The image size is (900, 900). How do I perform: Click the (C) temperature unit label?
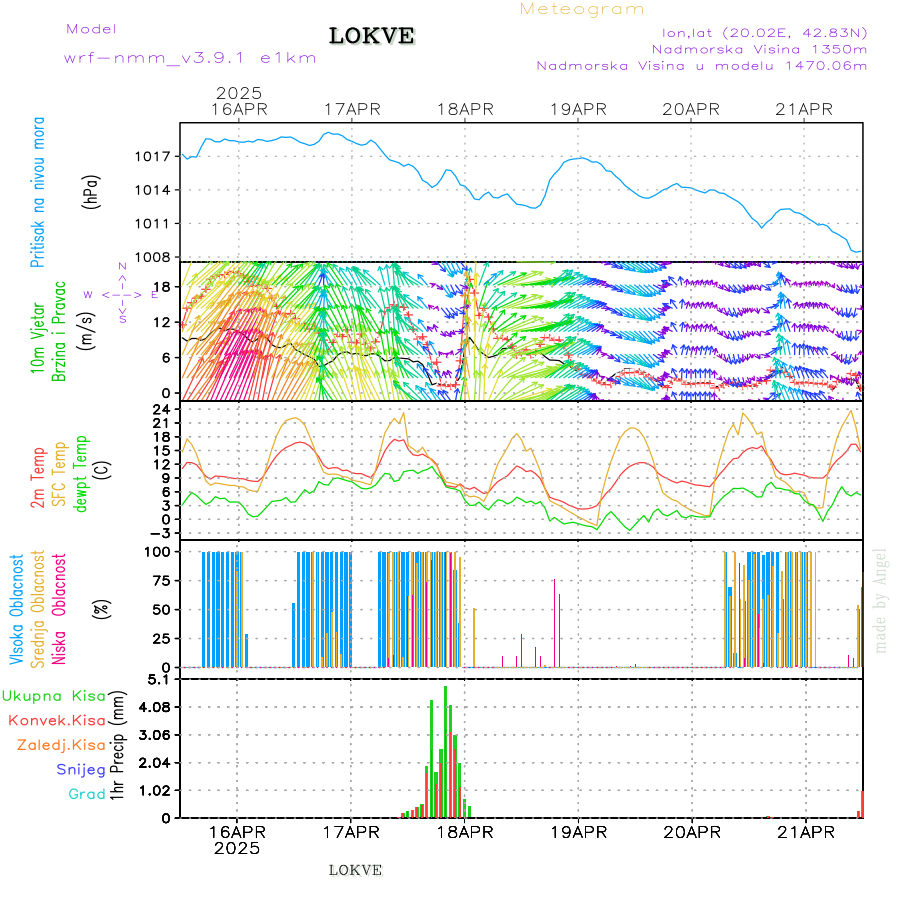(x=102, y=469)
